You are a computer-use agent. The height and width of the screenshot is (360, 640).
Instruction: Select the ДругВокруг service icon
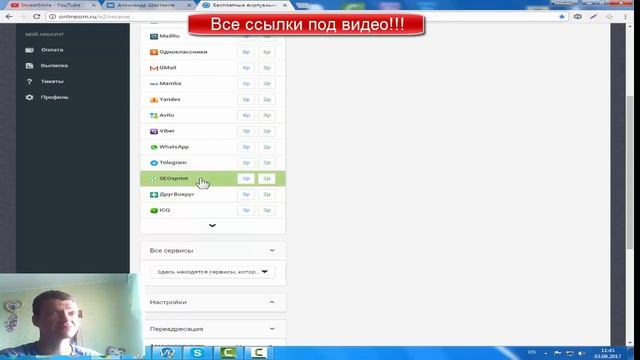(154, 195)
